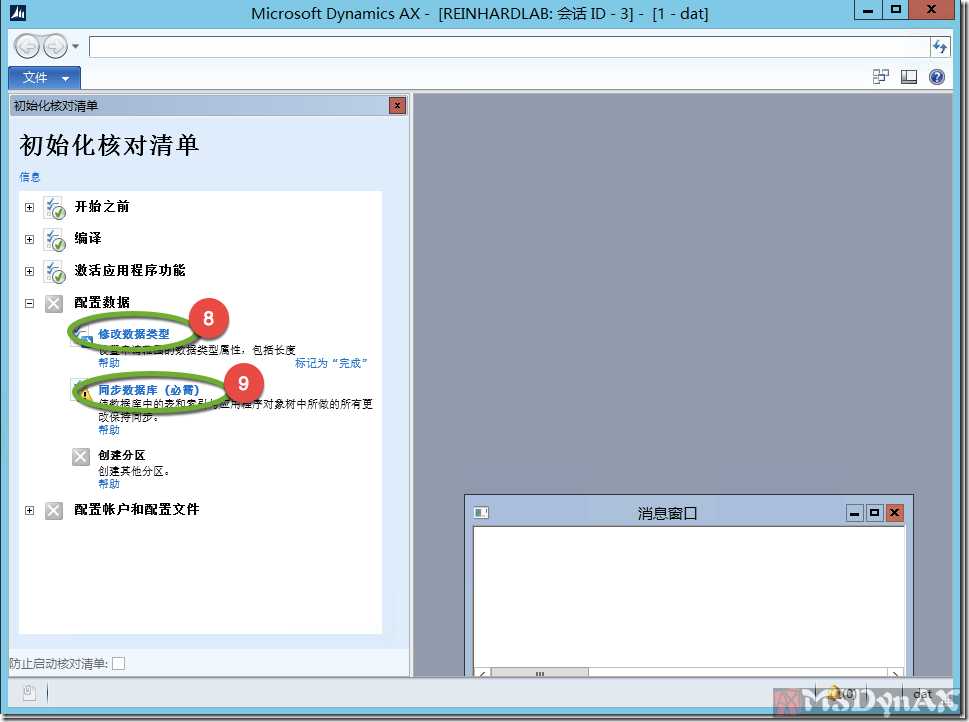This screenshot has height=722, width=969.
Task: Click the view layout icon in the toolbar
Action: [x=908, y=77]
